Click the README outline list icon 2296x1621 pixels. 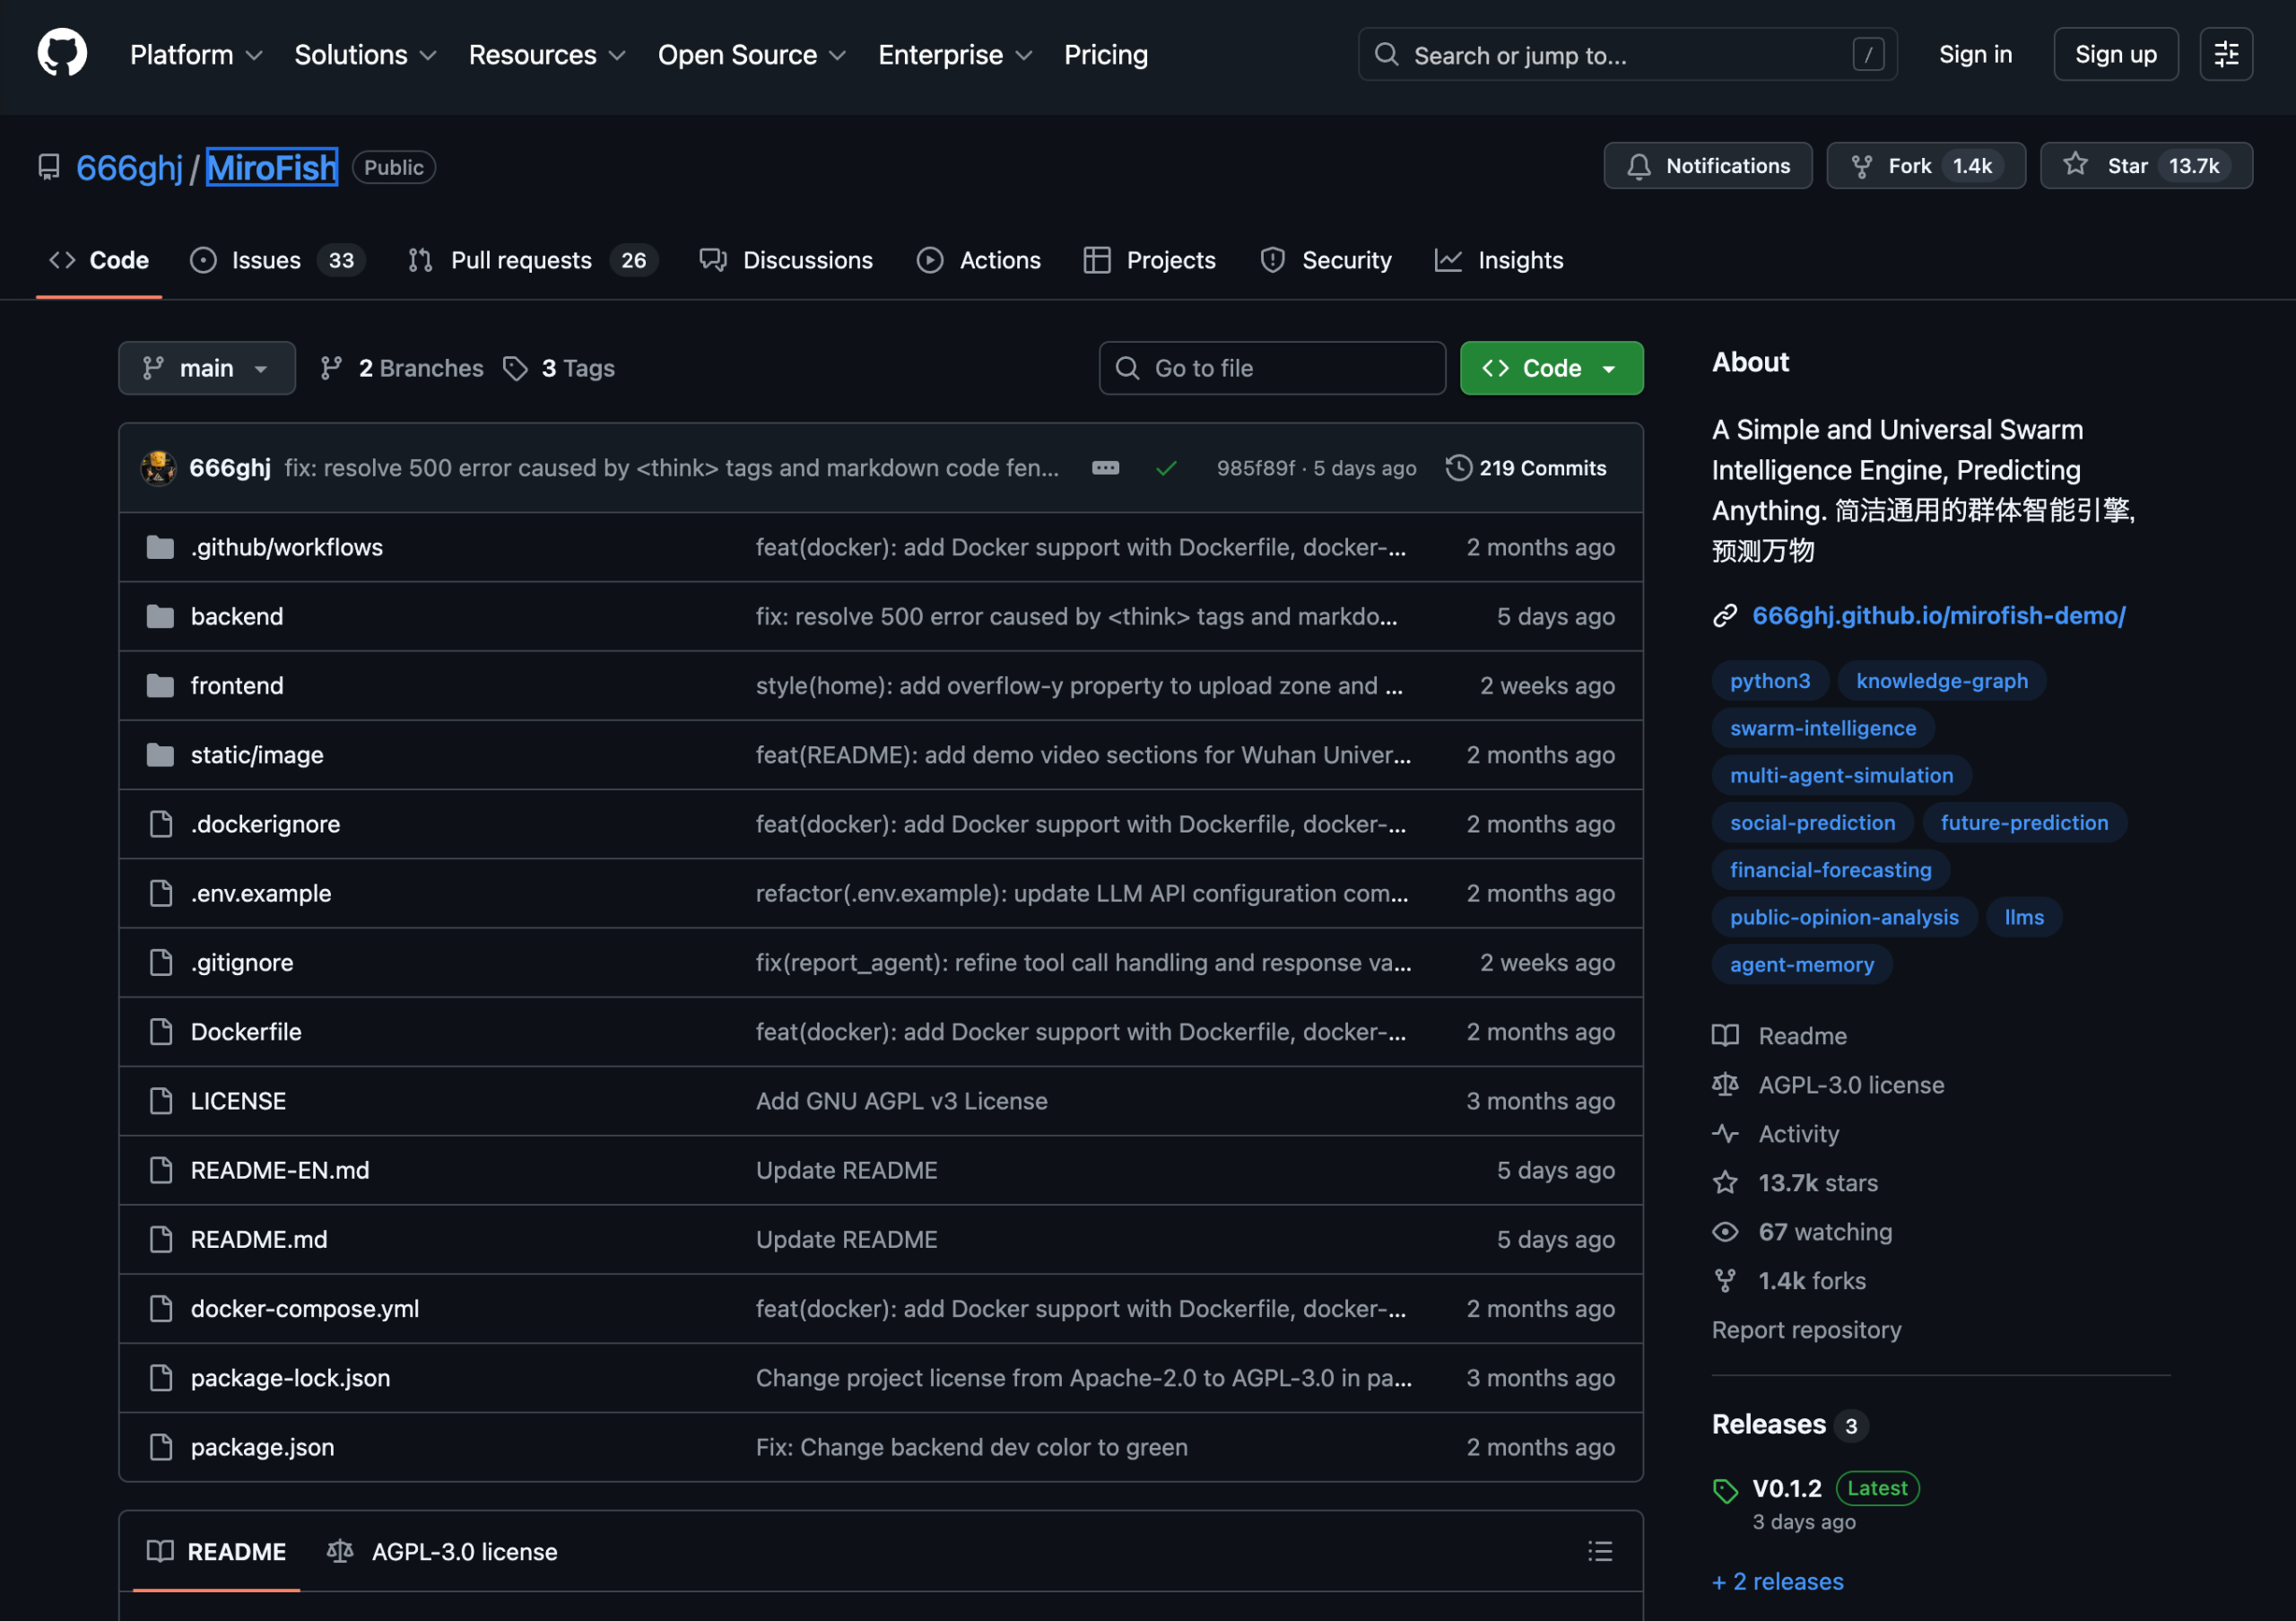[x=1599, y=1551]
